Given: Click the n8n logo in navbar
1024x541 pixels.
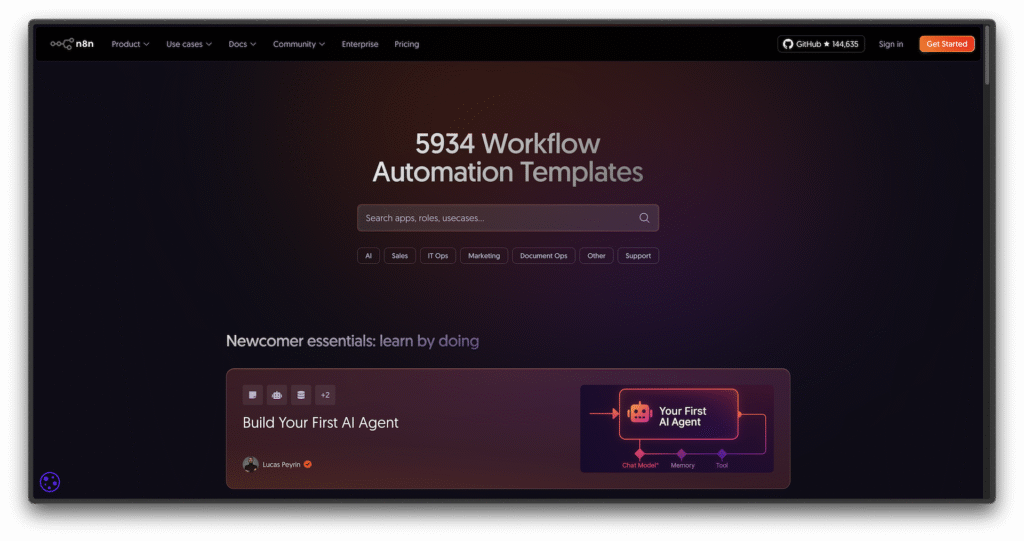Looking at the screenshot, I should point(72,44).
